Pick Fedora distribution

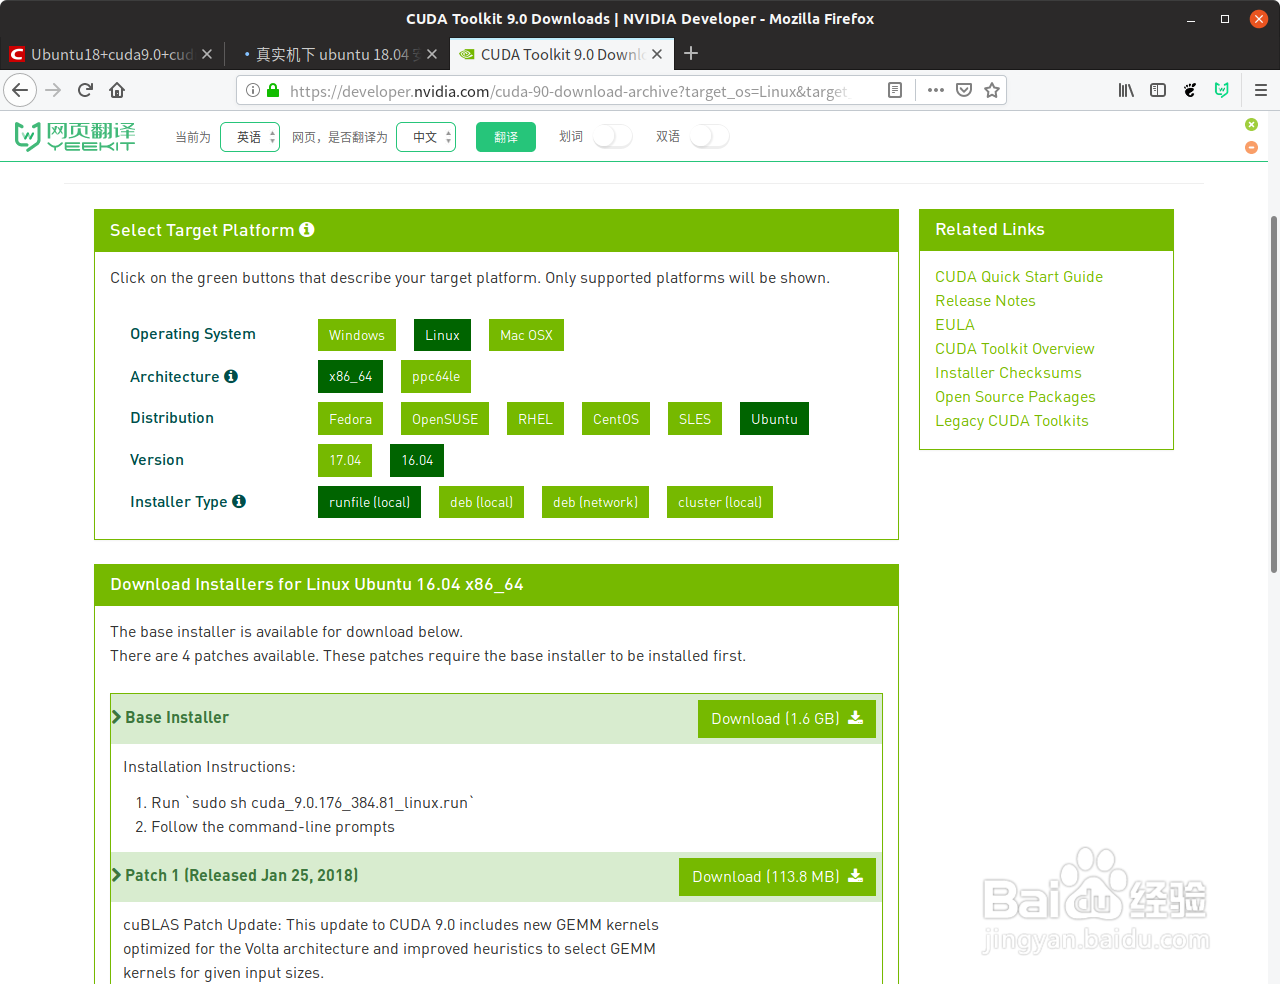point(350,419)
